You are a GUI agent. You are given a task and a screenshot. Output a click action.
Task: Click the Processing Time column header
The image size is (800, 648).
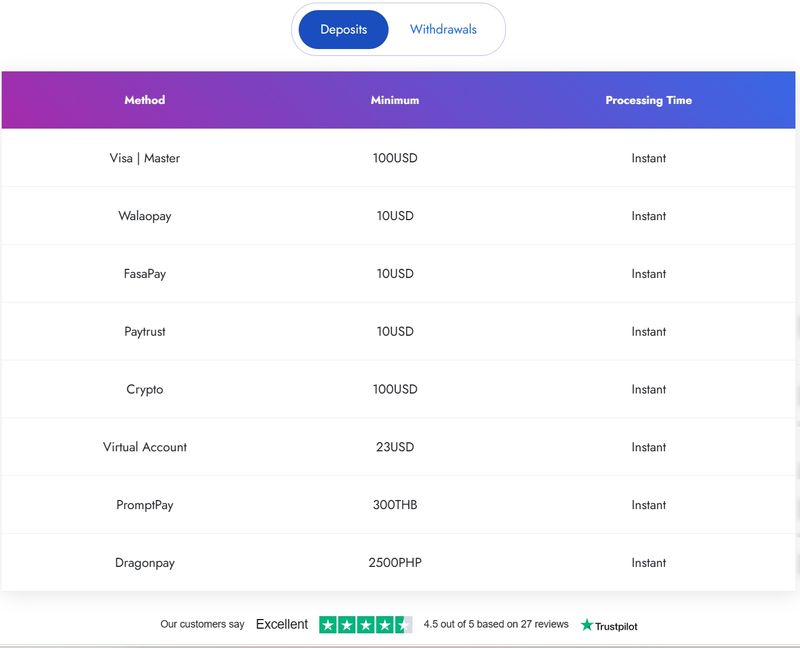coord(648,100)
